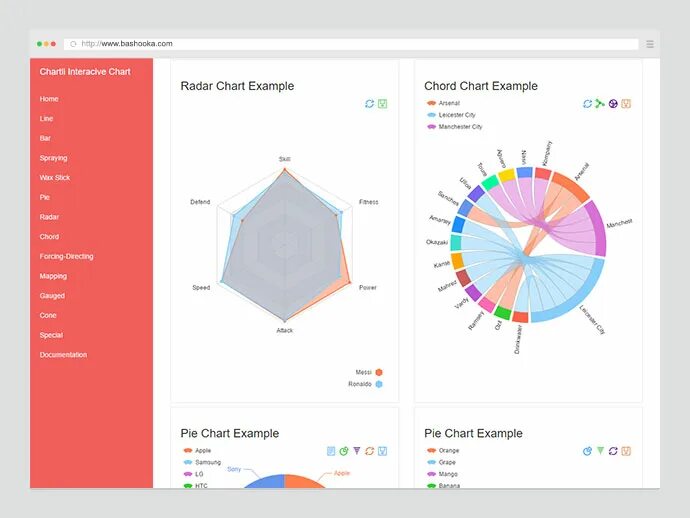
Task: Open the Cone sidebar item
Action: 48,316
